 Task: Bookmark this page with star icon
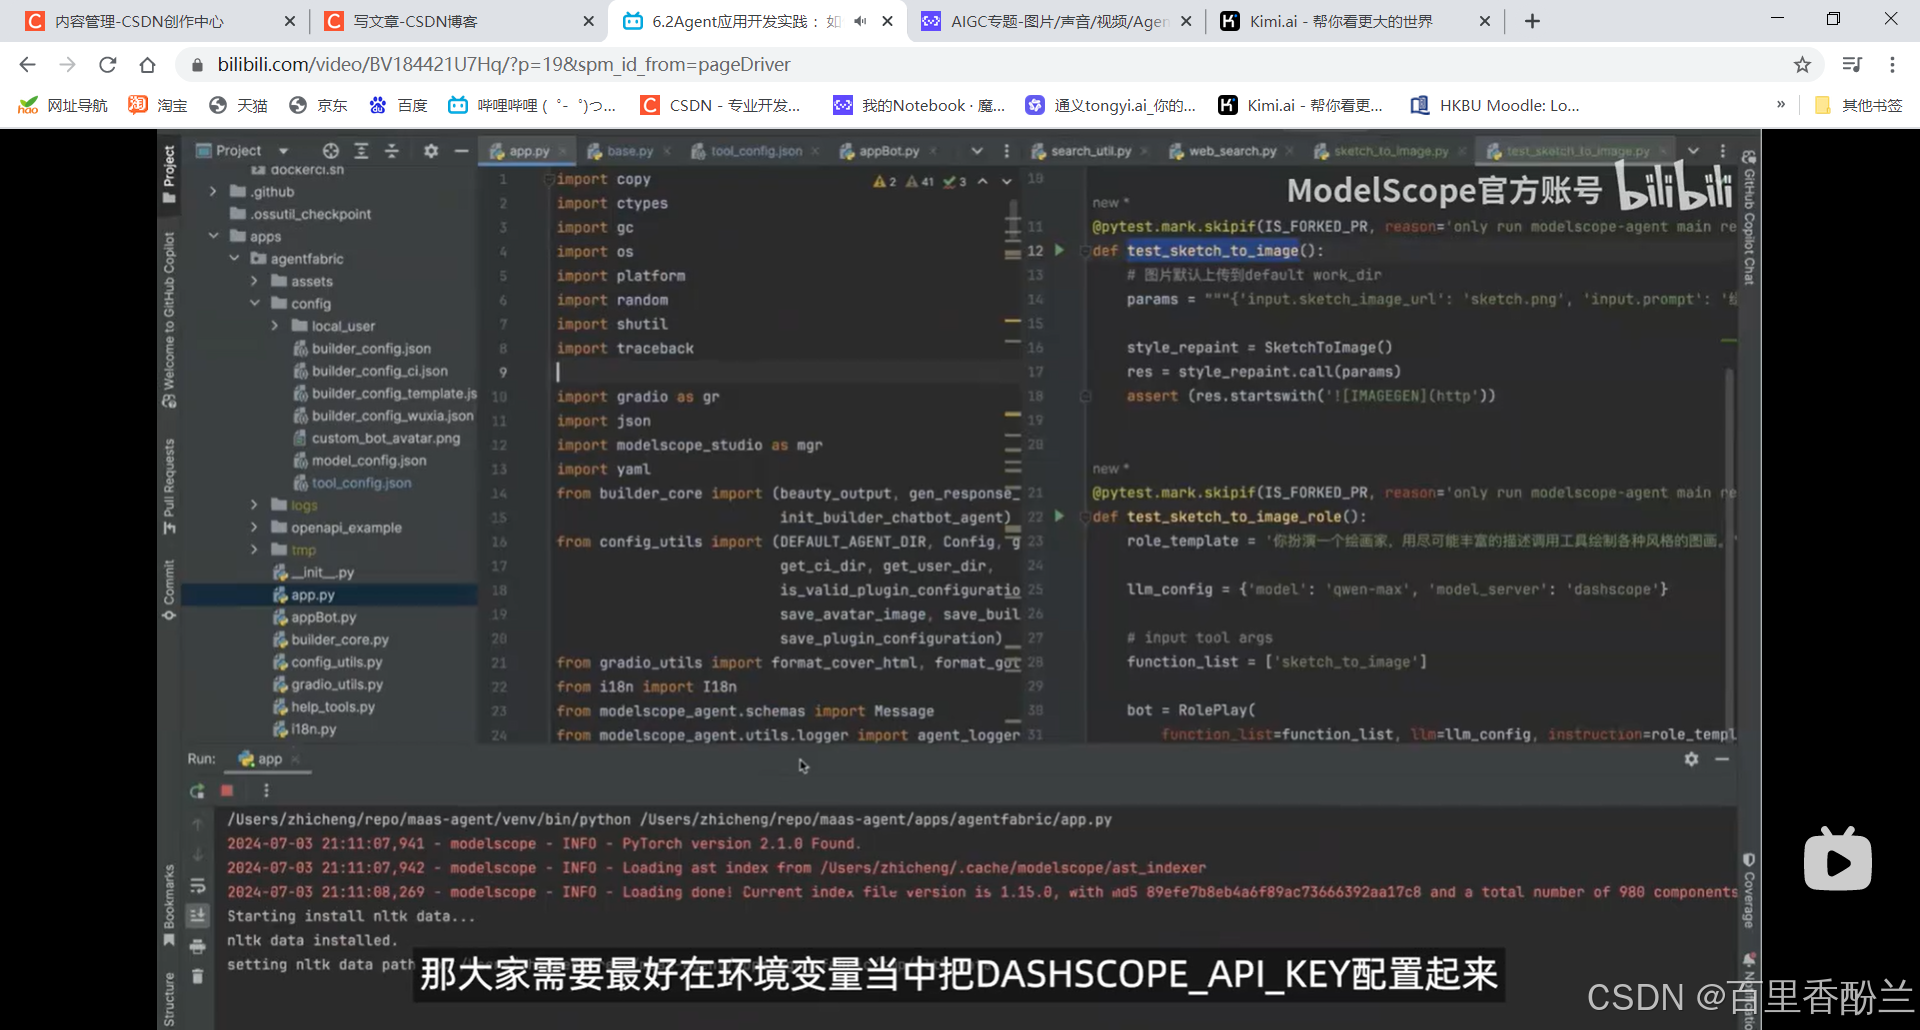click(x=1802, y=65)
